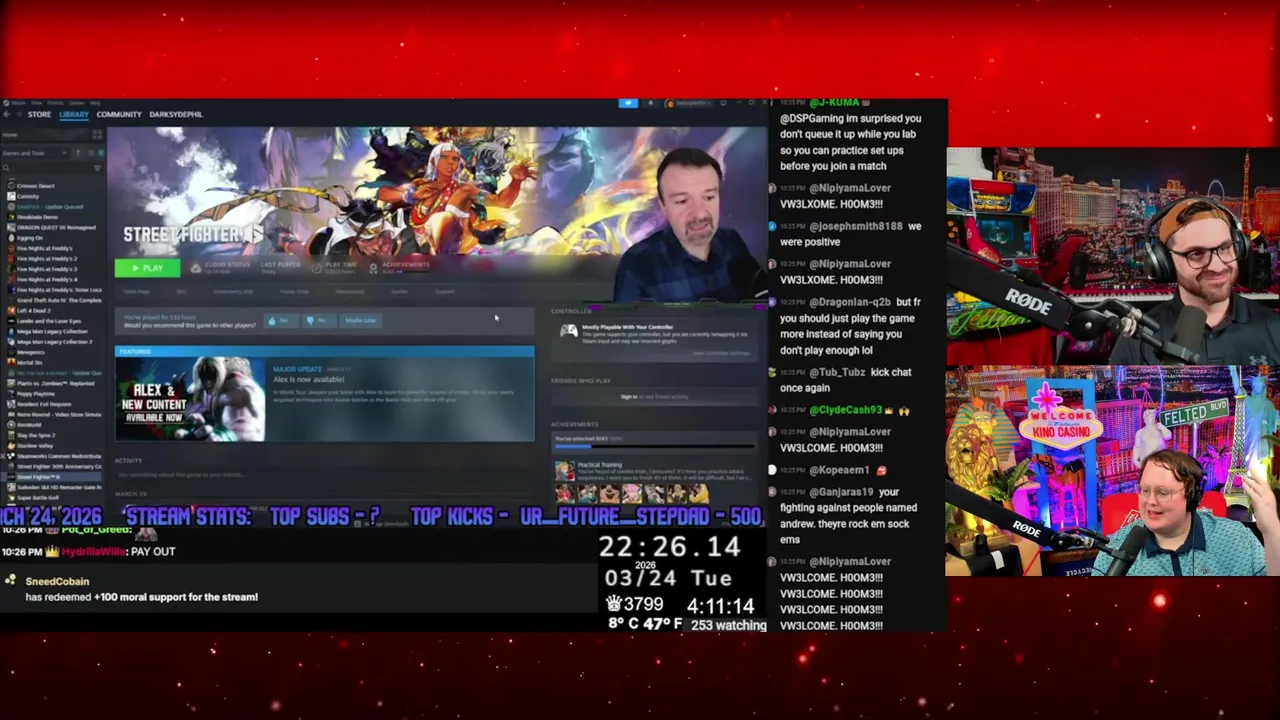
Task: Click the Achievements trophy icon near Play Time
Action: click(373, 268)
